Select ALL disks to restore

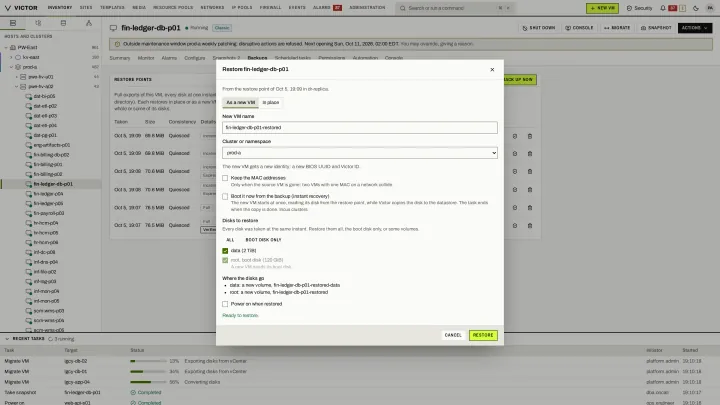pyautogui.click(x=230, y=240)
